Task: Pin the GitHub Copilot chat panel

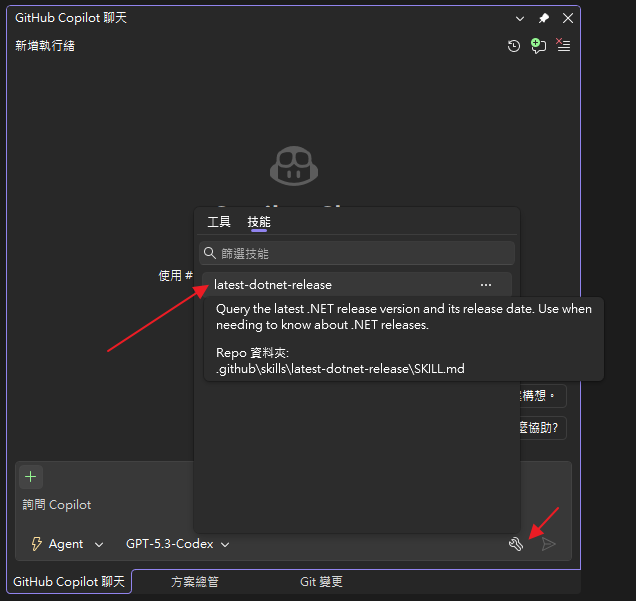Action: (544, 18)
